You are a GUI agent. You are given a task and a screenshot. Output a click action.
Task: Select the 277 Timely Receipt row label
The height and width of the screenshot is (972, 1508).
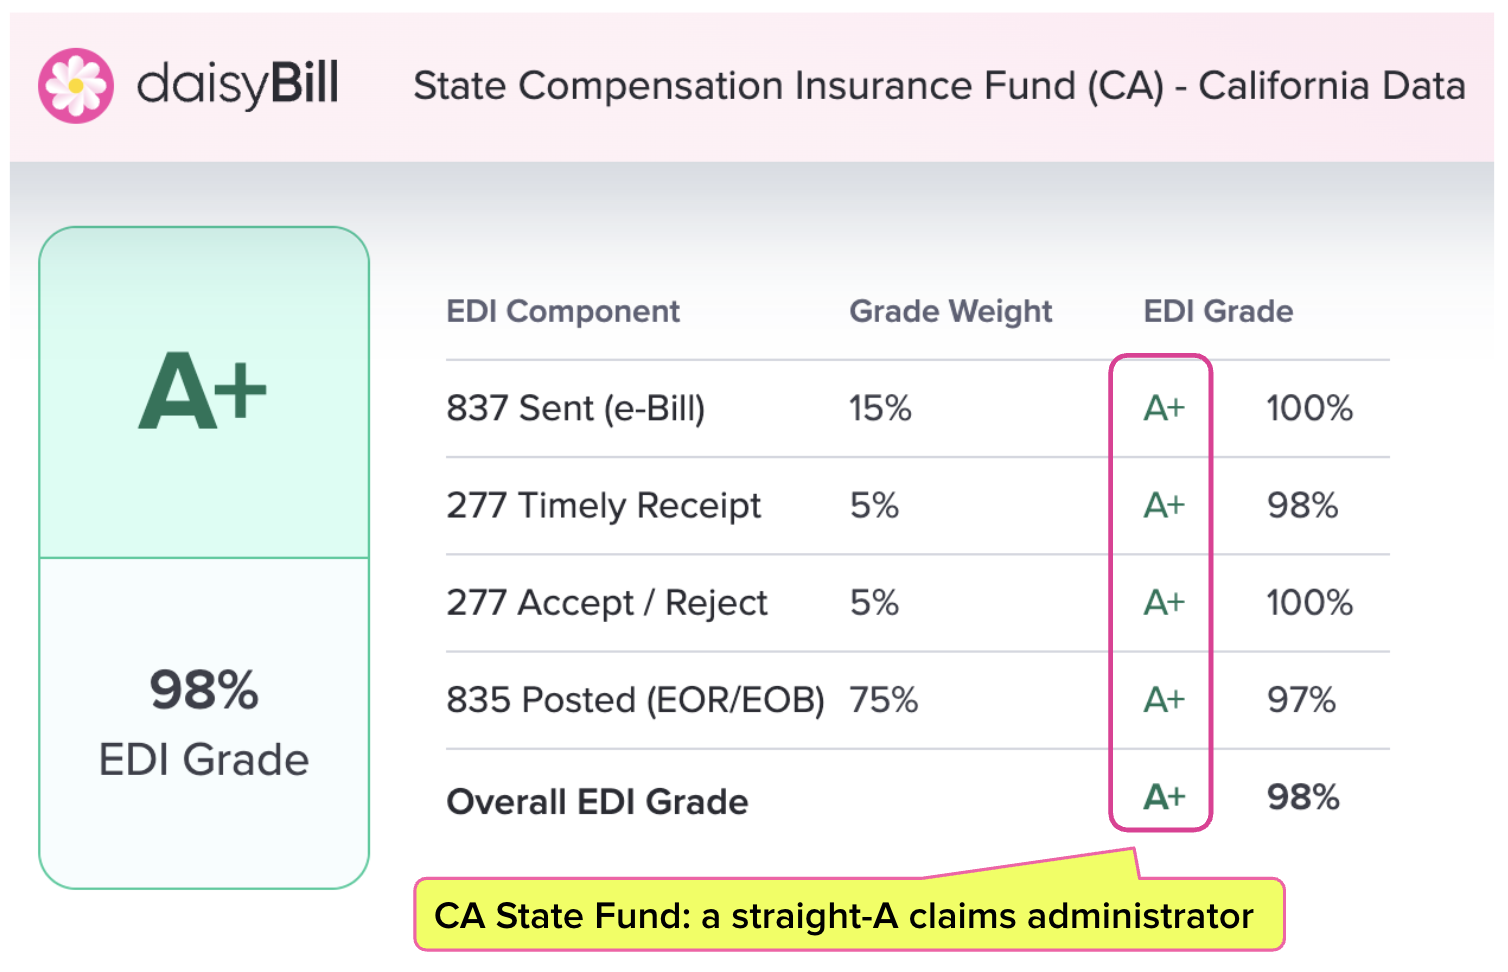pos(604,506)
